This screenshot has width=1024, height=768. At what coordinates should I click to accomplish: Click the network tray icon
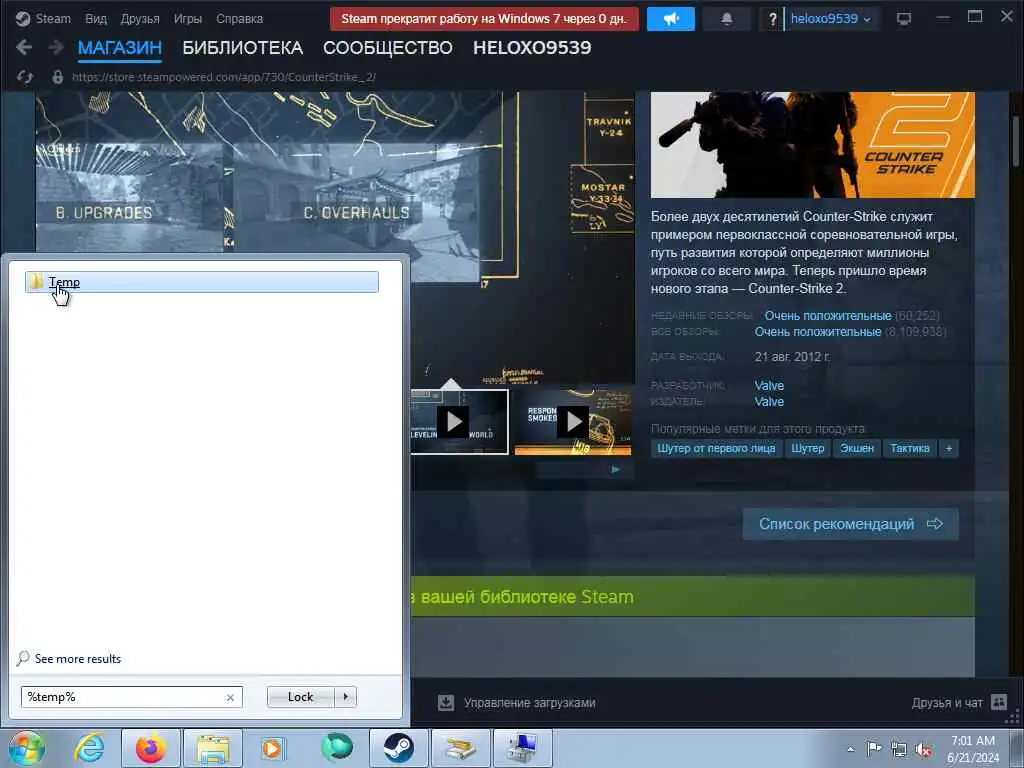(899, 749)
